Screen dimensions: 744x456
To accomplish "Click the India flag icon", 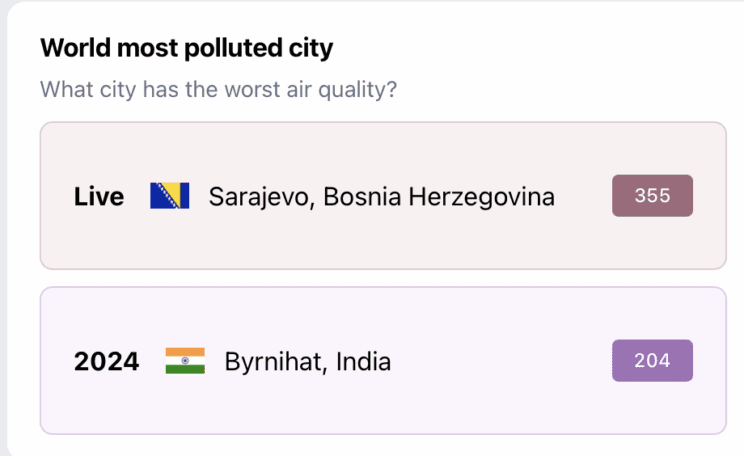I will pos(185,361).
